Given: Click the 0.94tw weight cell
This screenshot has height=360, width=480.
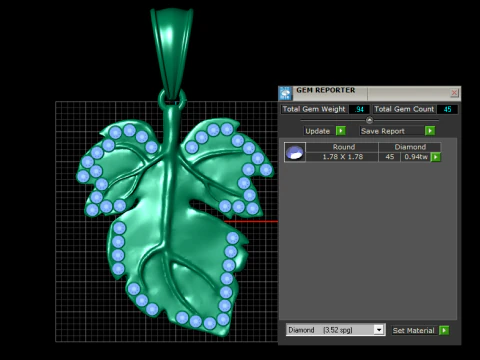Looking at the screenshot, I should (x=416, y=157).
